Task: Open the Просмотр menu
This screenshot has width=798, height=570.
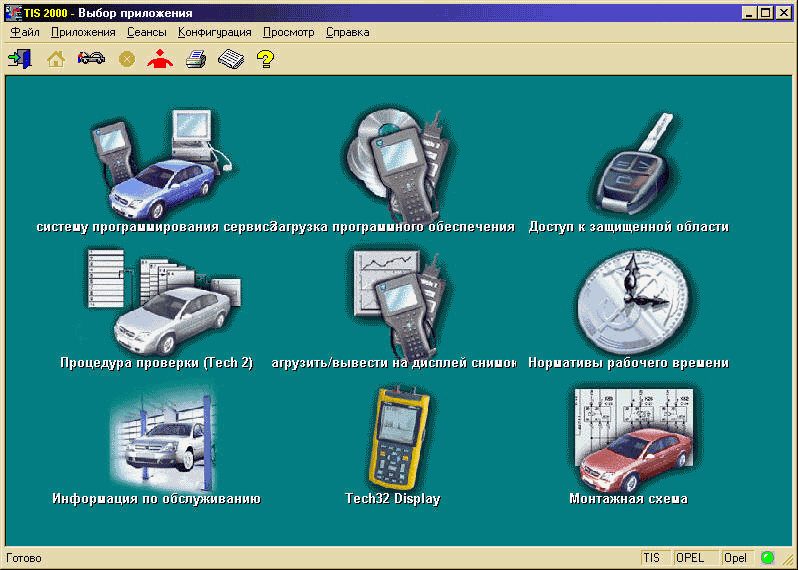Action: point(289,32)
